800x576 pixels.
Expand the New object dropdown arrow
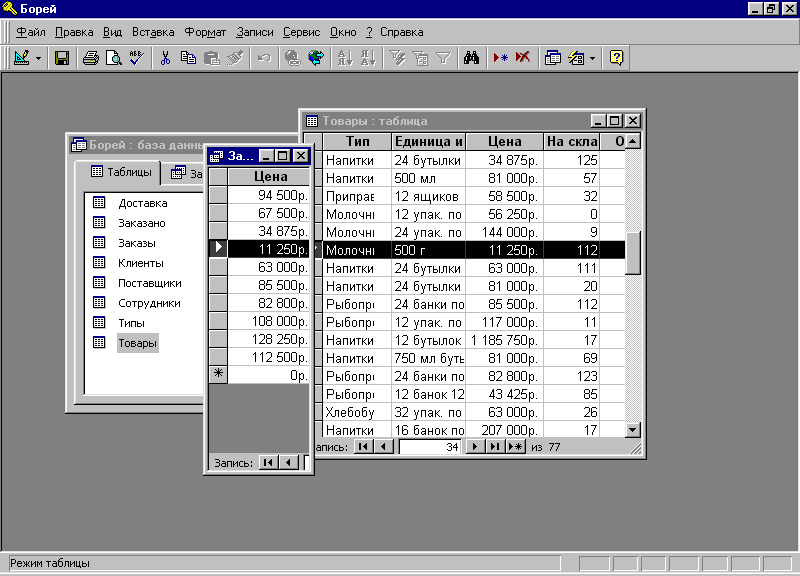pos(592,58)
